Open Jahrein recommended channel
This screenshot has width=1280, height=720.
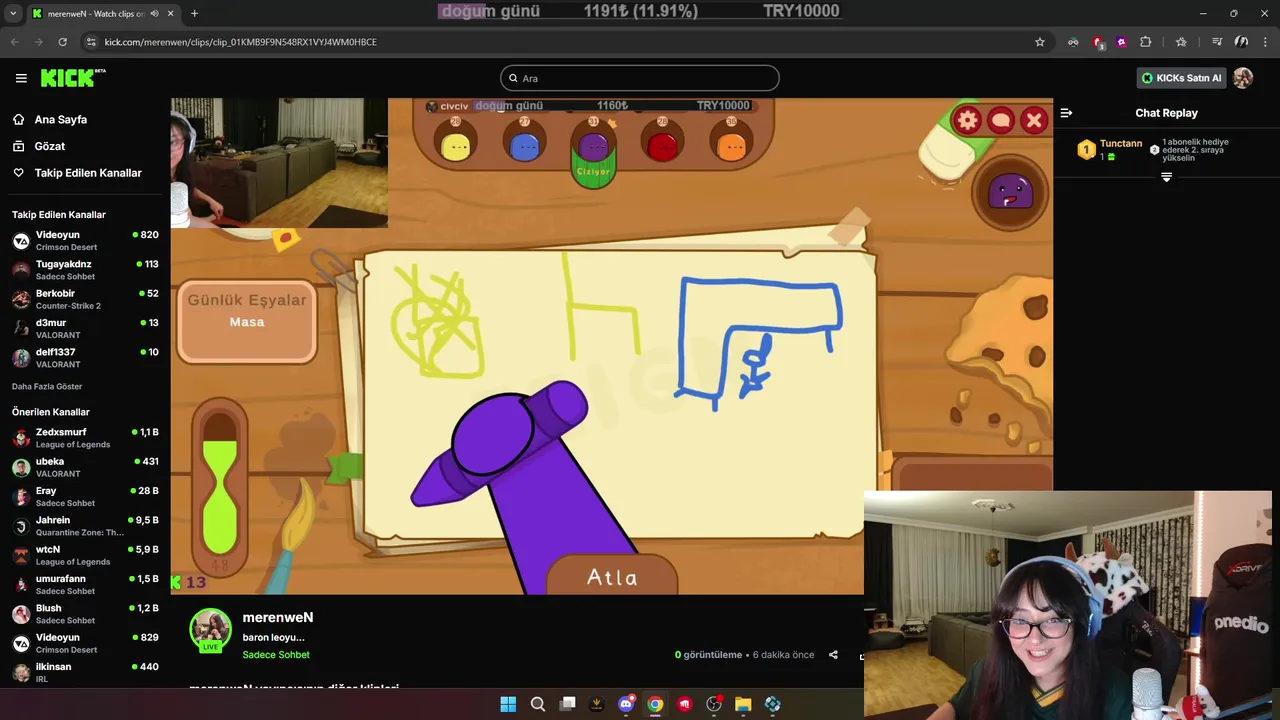pyautogui.click(x=85, y=526)
